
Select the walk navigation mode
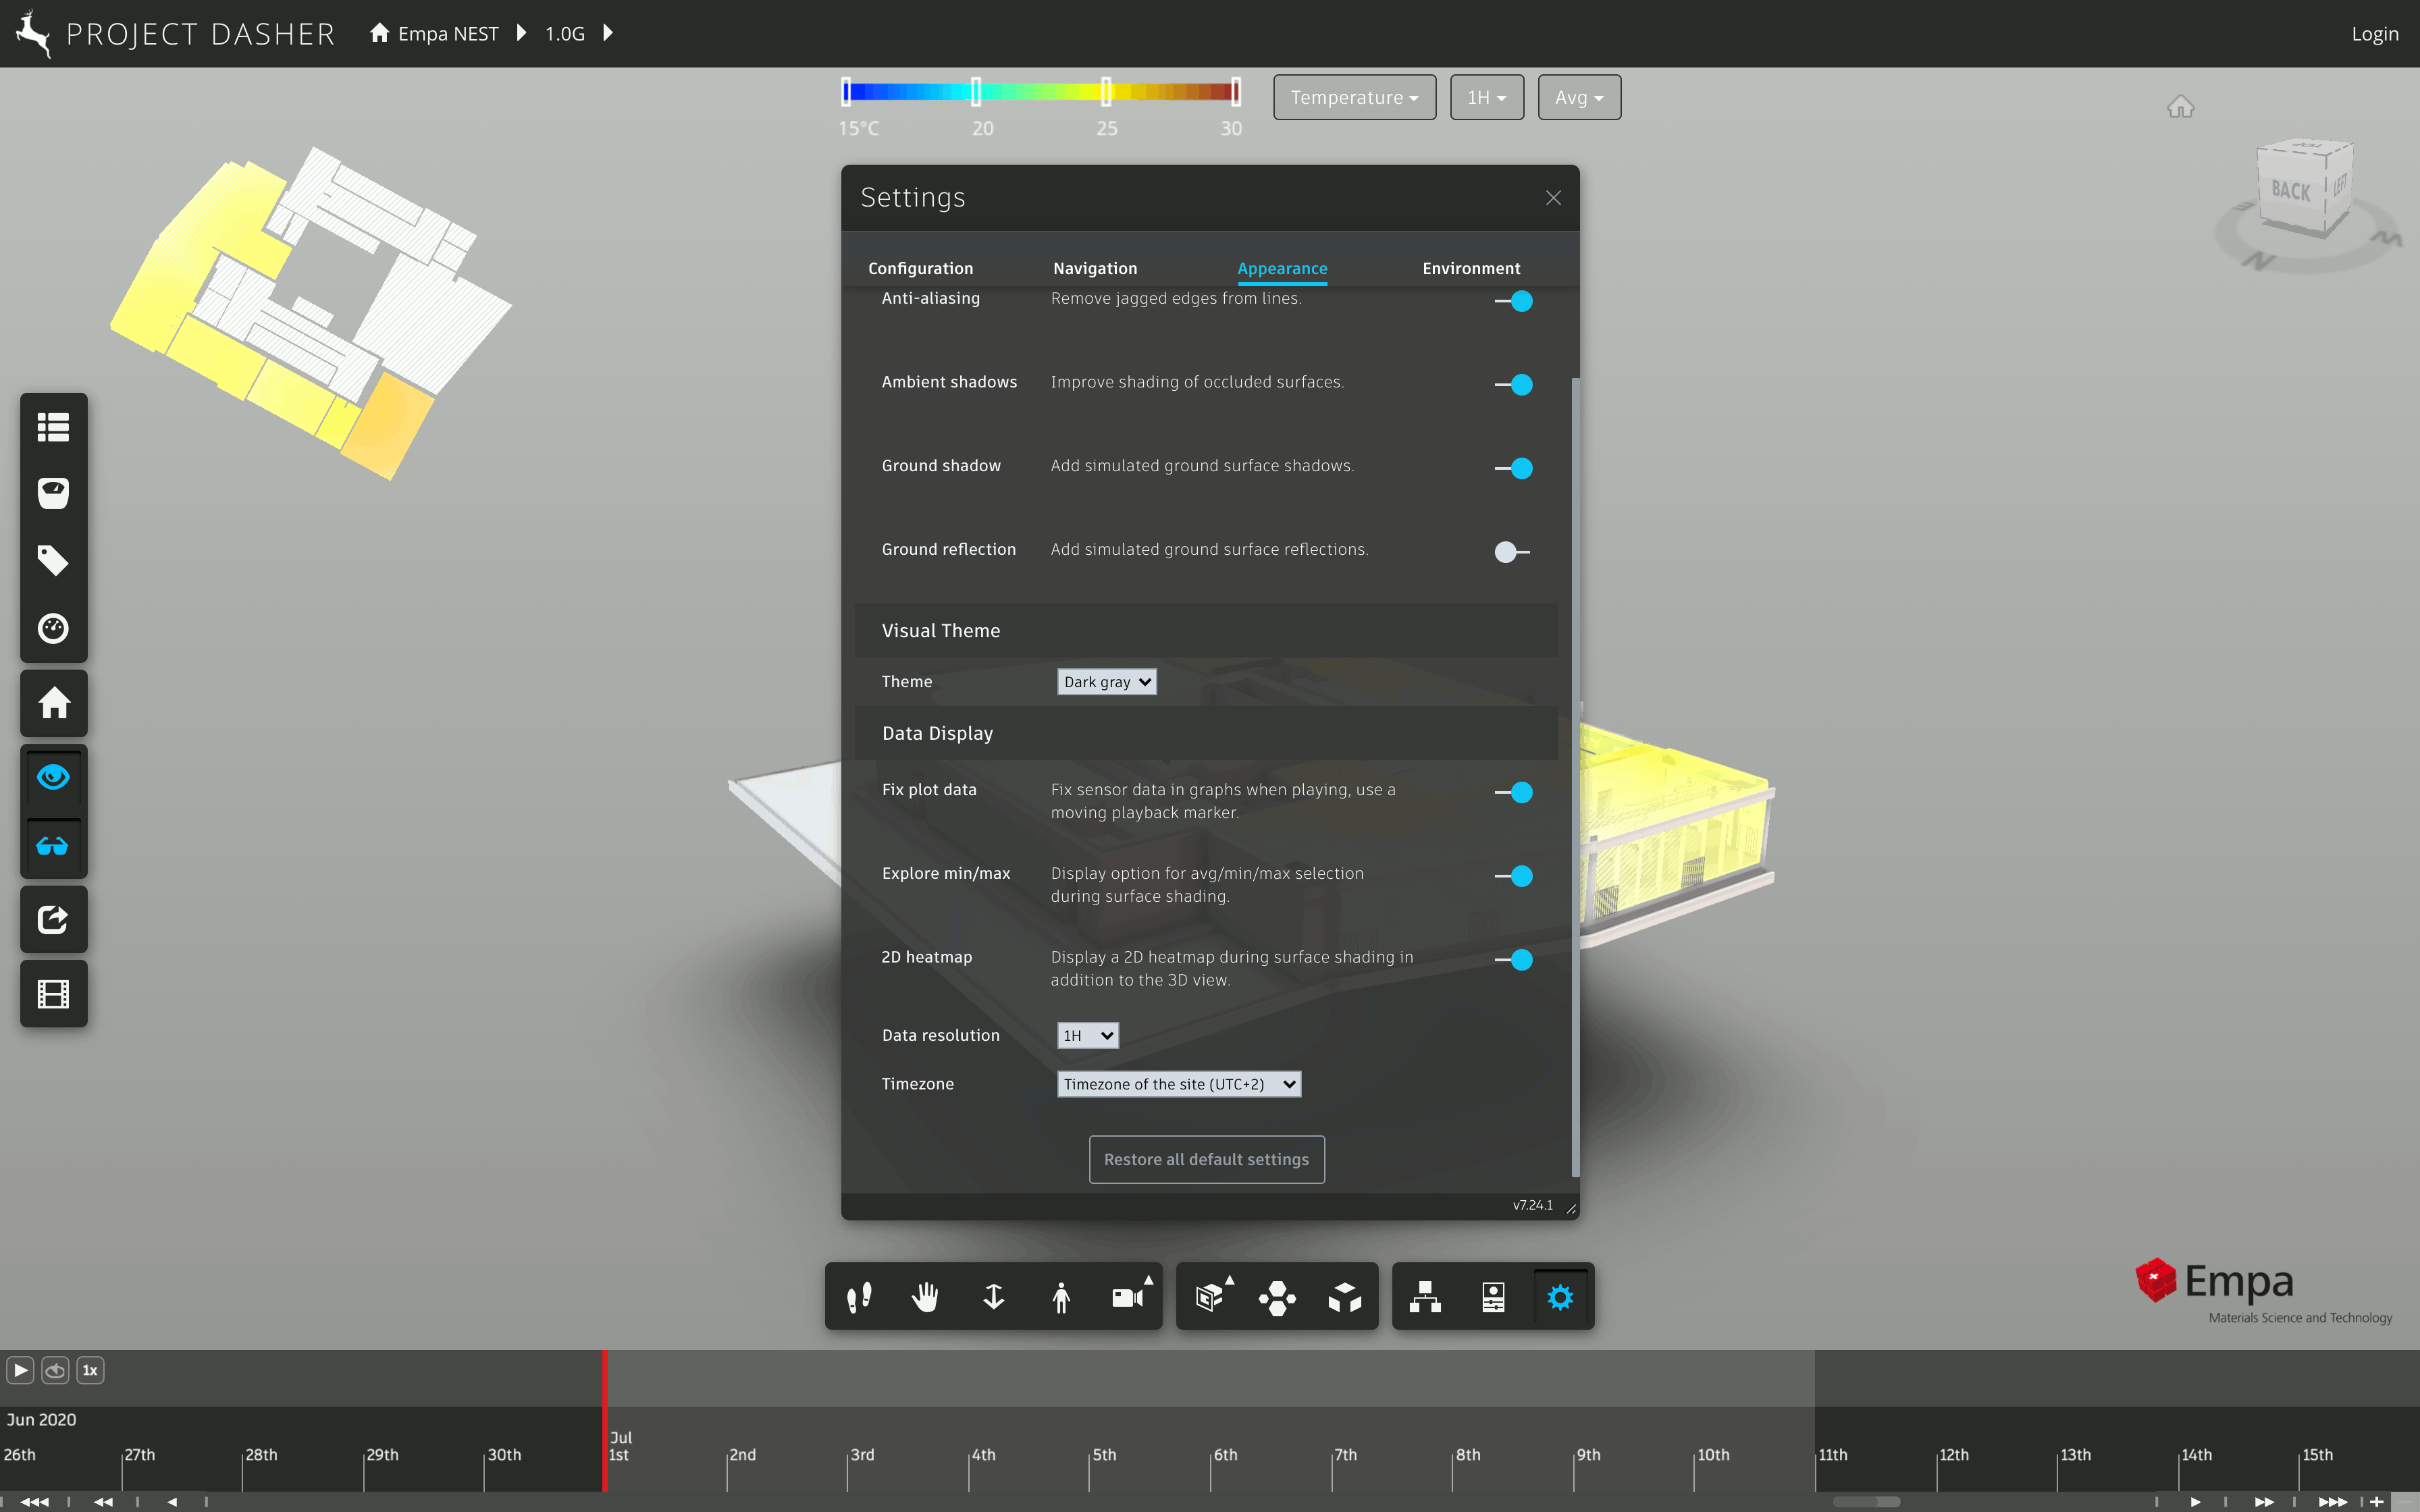point(858,1296)
